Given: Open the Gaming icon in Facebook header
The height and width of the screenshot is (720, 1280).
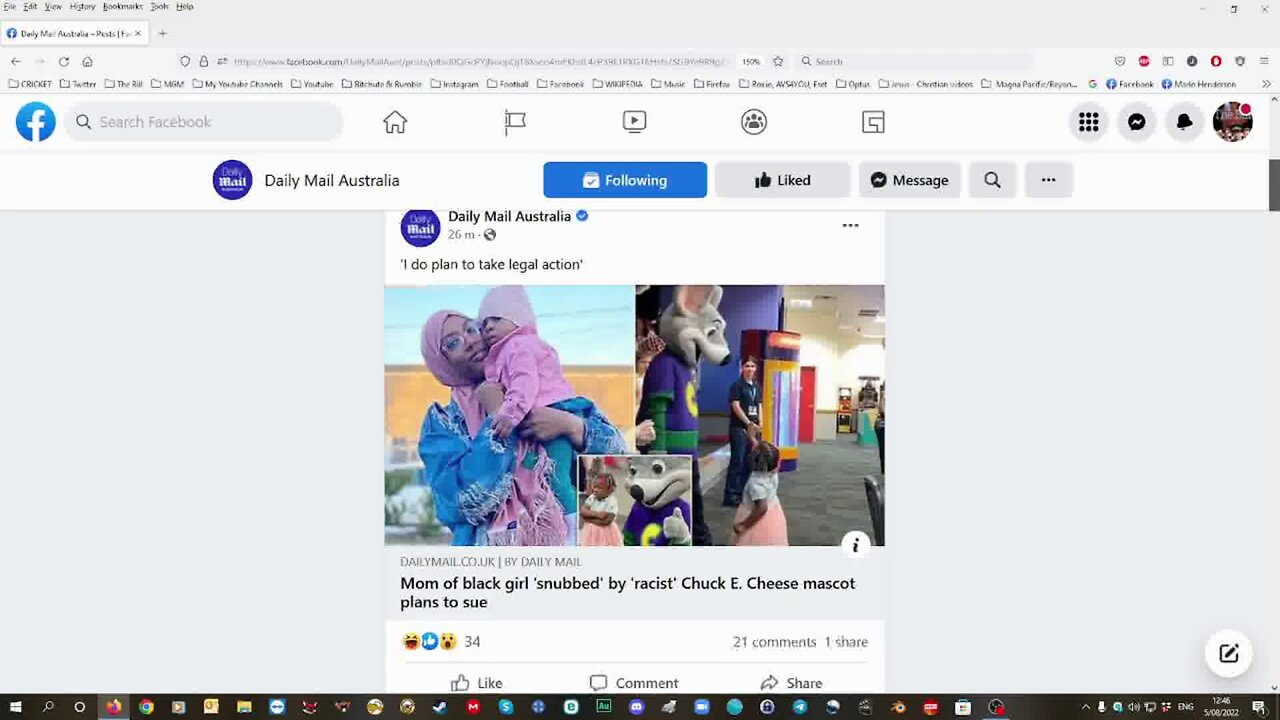Looking at the screenshot, I should (873, 122).
